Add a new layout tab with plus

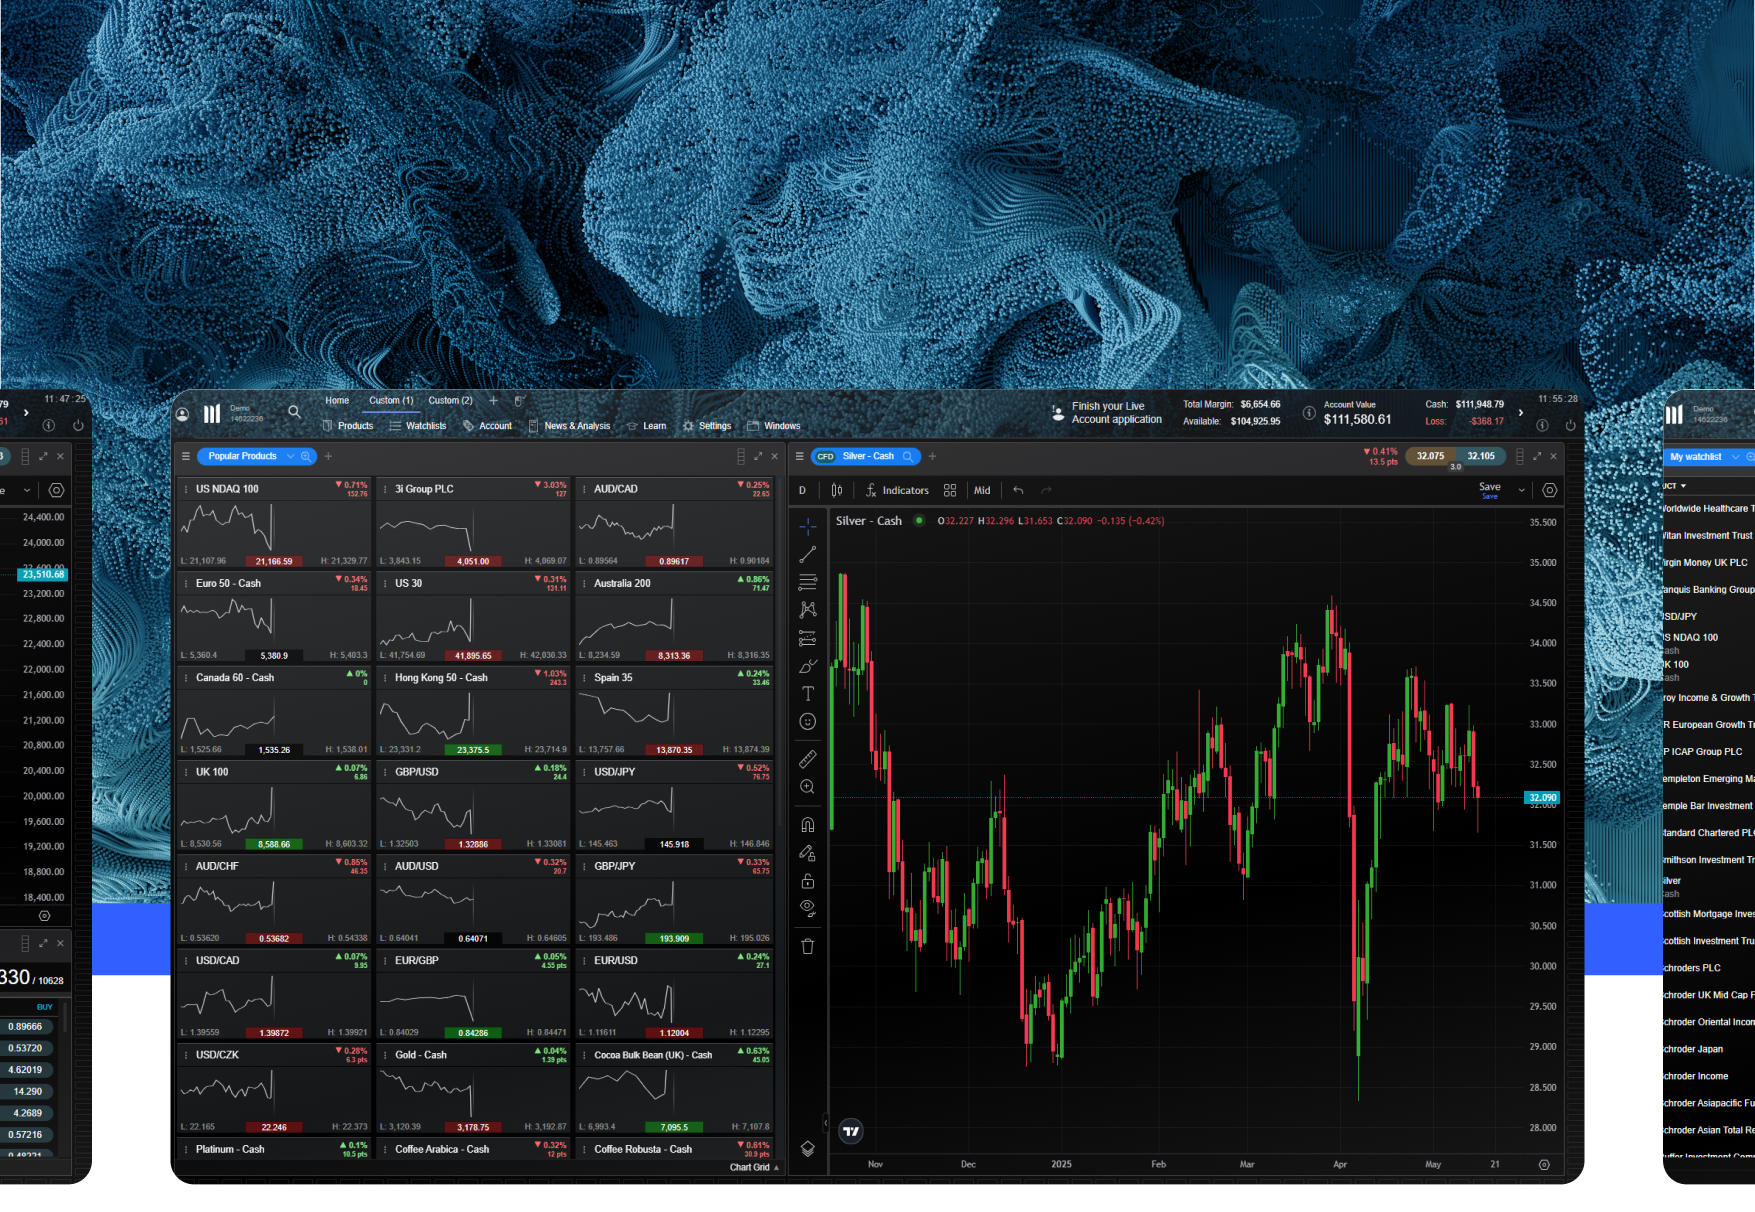(x=493, y=400)
